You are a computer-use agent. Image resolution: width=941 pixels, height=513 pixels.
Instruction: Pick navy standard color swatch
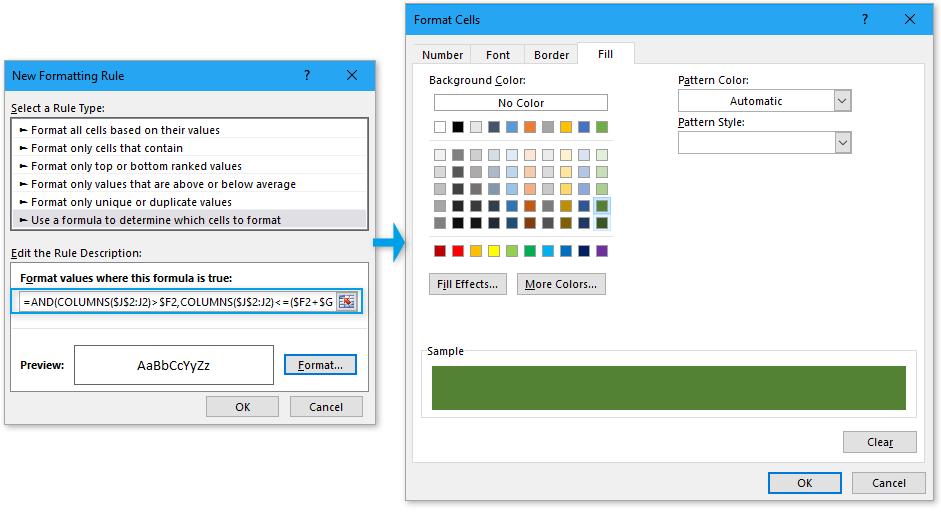[x=584, y=251]
